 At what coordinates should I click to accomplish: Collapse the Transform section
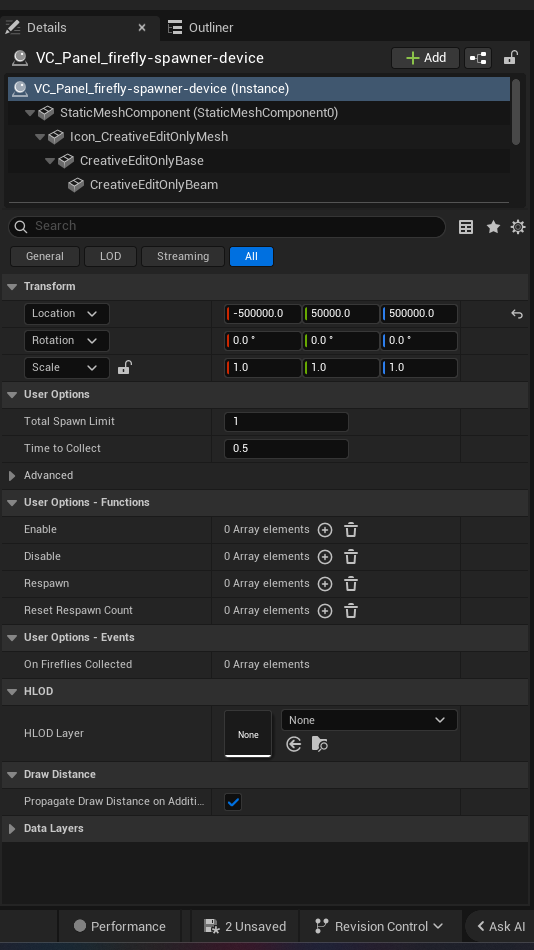click(12, 287)
